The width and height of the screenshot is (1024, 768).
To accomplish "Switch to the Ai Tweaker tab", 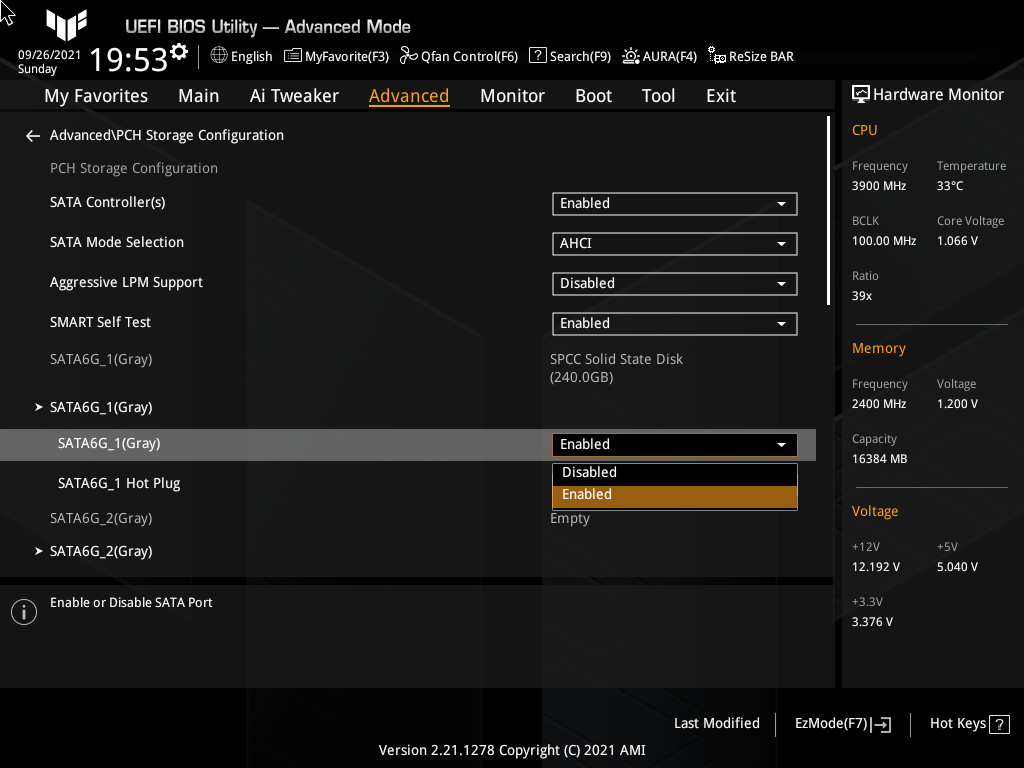I will [x=294, y=95].
